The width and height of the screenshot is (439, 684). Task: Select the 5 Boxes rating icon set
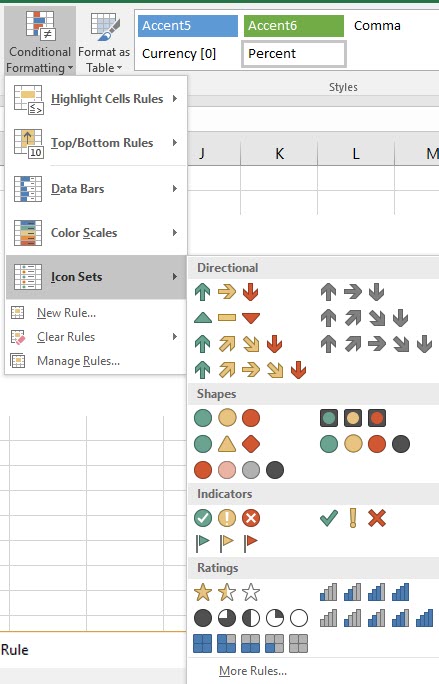coord(251,643)
